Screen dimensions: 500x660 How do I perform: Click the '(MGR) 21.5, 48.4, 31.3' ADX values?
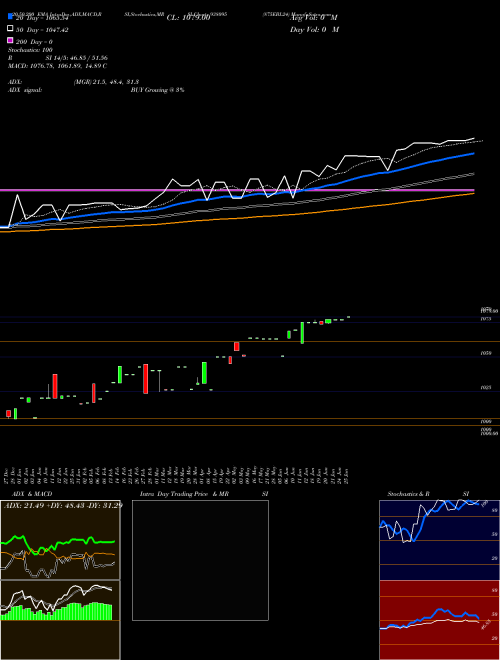tap(106, 82)
